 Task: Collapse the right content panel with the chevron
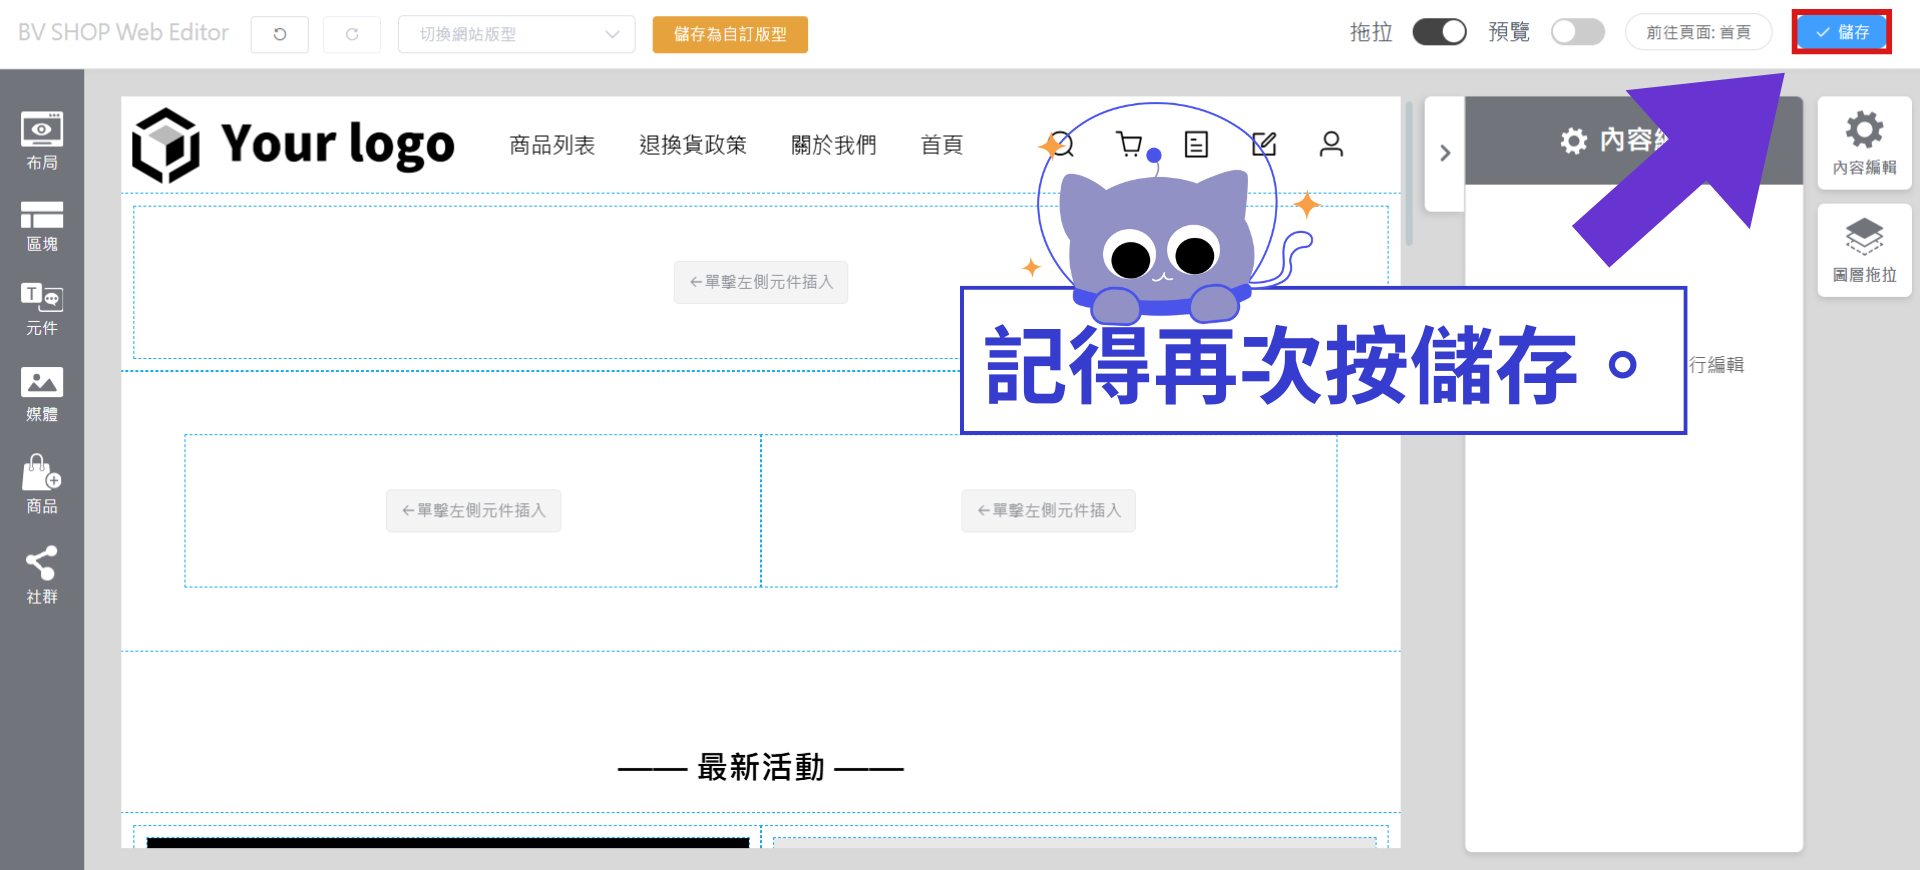point(1444,153)
